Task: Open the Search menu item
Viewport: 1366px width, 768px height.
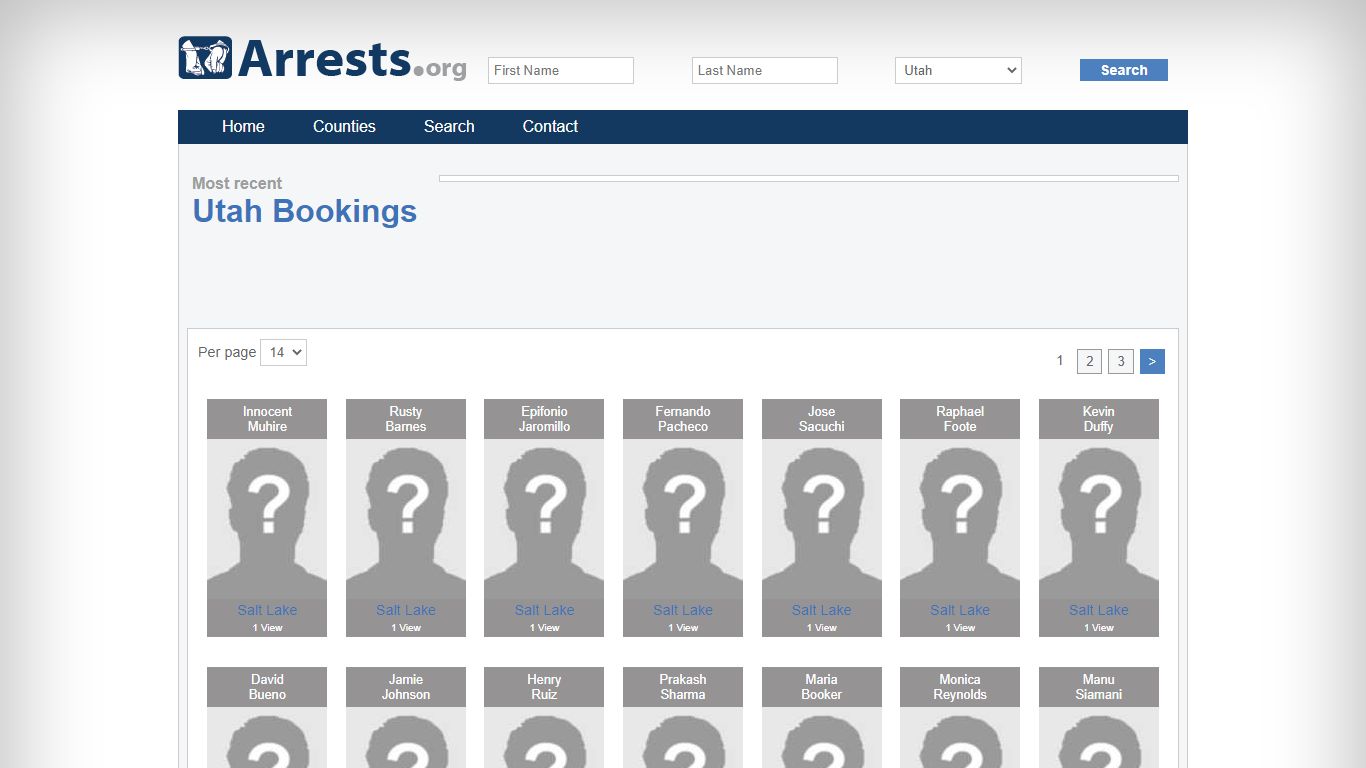Action: coord(449,126)
